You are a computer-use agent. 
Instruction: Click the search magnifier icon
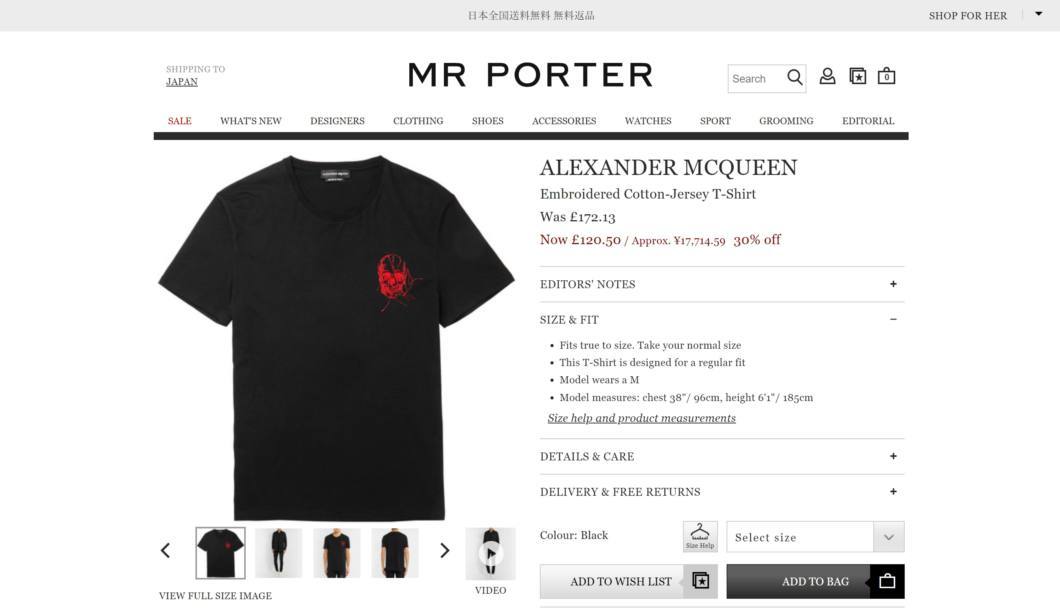pyautogui.click(x=795, y=78)
